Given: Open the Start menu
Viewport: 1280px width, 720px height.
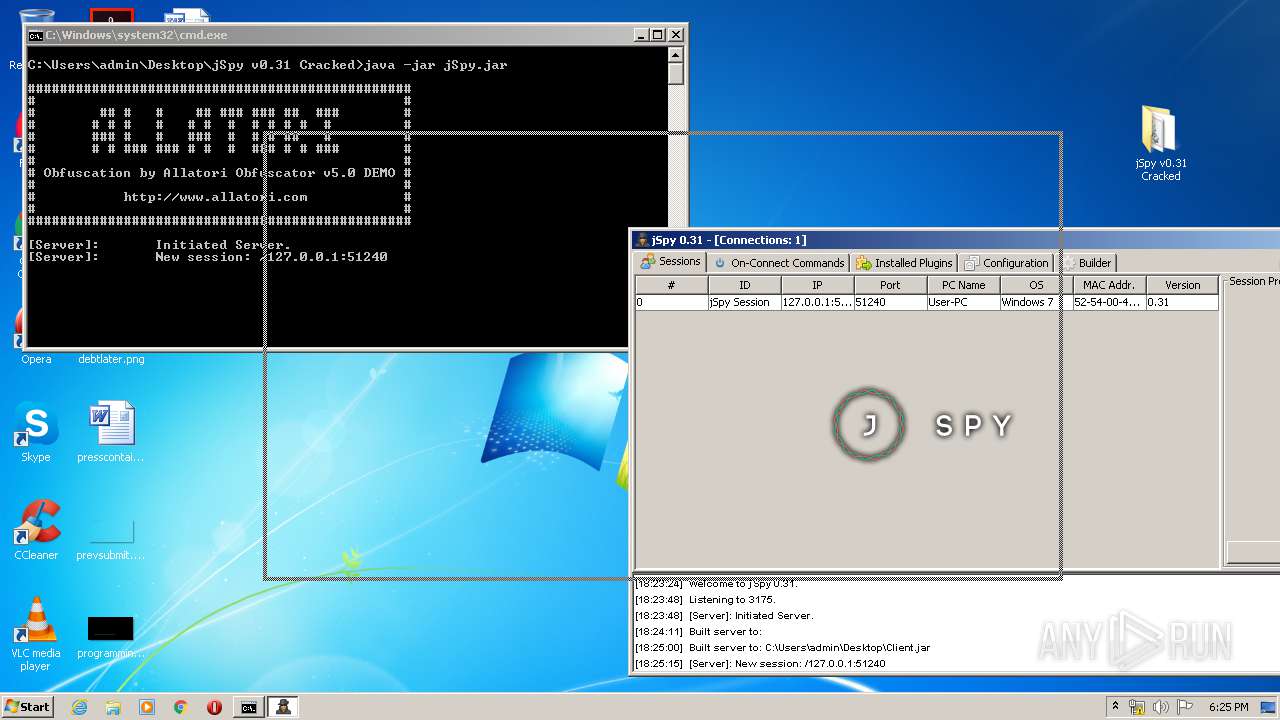Looking at the screenshot, I should [27, 706].
